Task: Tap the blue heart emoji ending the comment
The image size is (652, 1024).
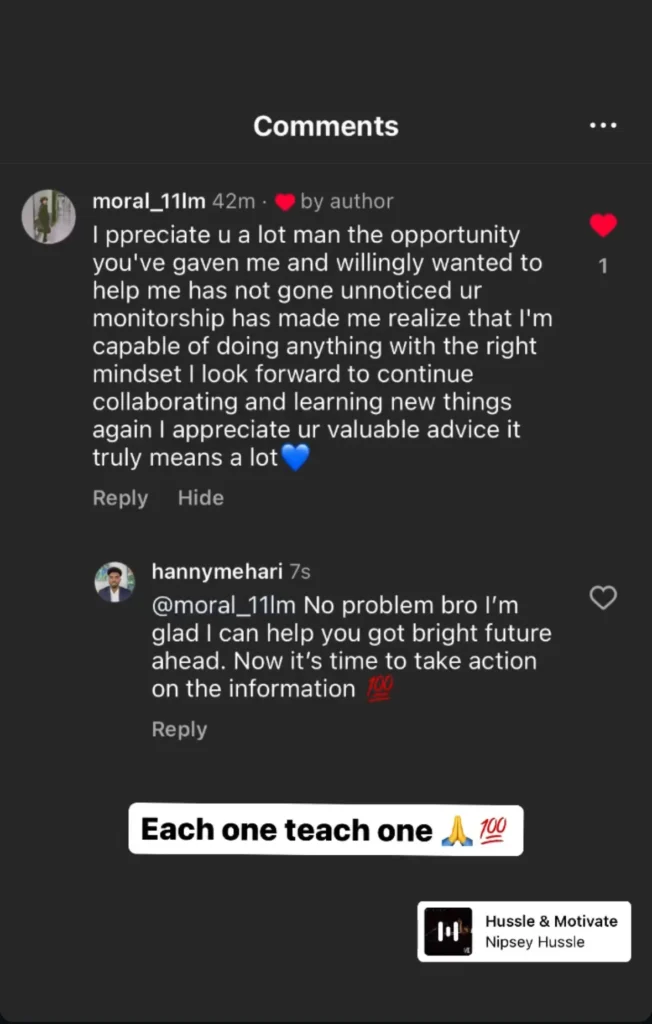Action: 295,459
